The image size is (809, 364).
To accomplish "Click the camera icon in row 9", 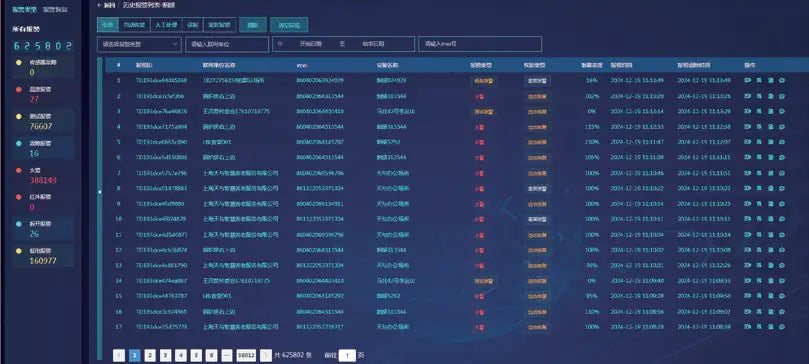I will pos(748,204).
